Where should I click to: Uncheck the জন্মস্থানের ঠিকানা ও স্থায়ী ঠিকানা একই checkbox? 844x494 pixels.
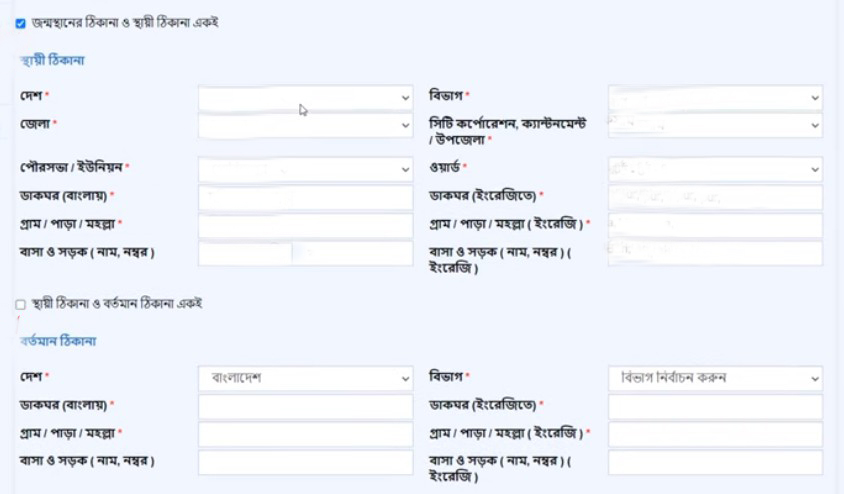point(21,23)
